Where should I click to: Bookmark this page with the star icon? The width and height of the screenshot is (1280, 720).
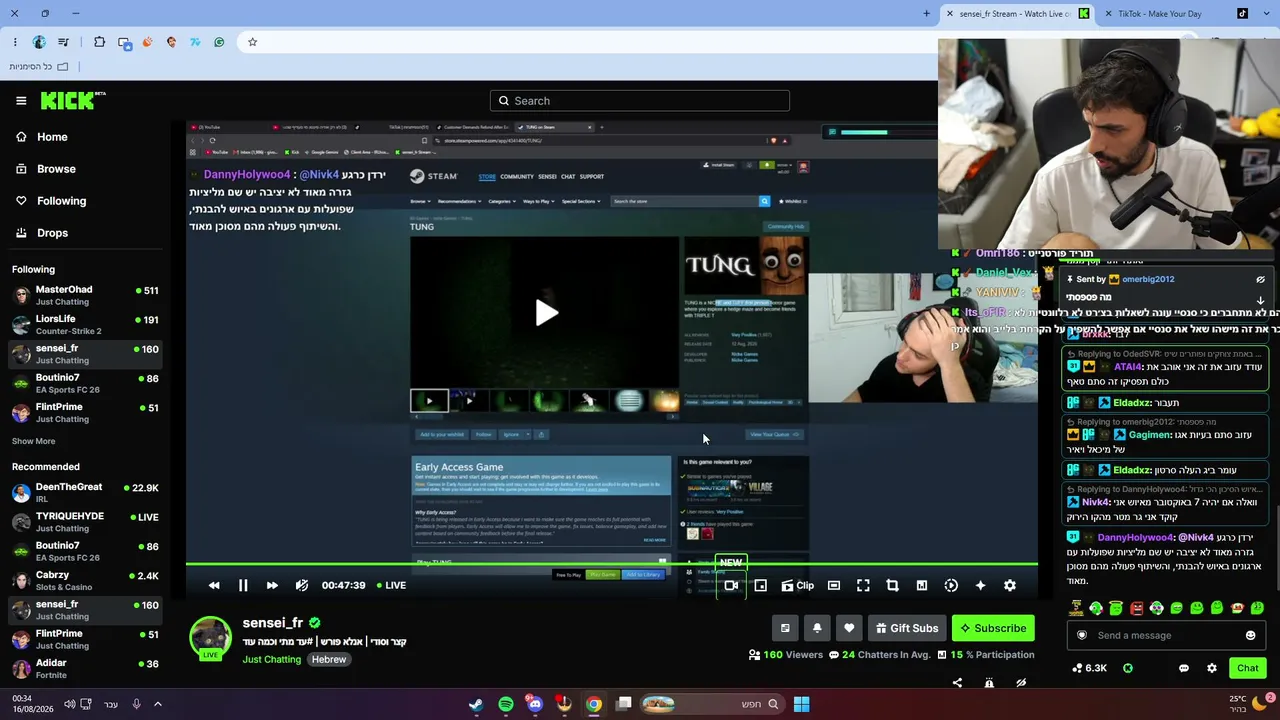252,42
